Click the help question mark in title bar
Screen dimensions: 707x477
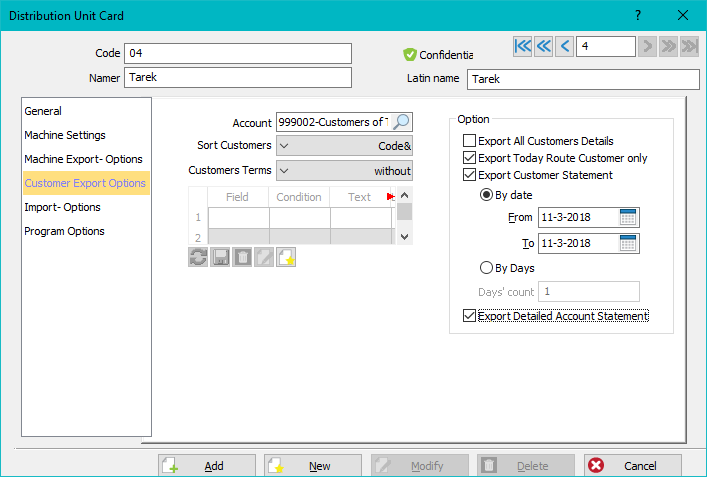(638, 15)
